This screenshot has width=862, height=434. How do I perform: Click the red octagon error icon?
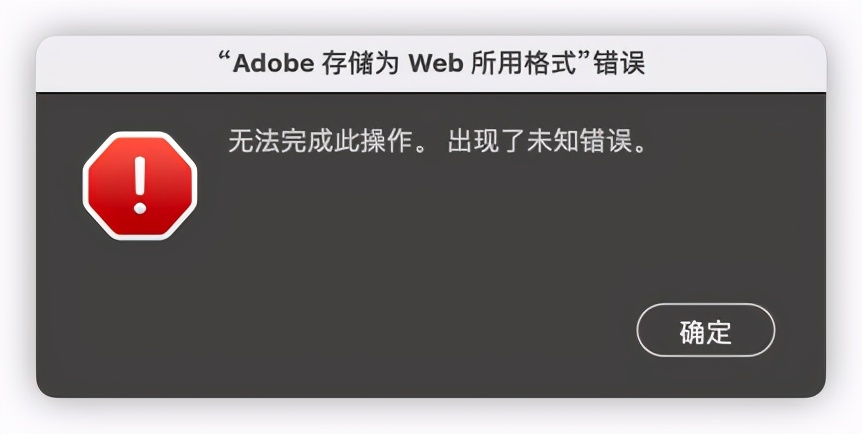[x=140, y=186]
